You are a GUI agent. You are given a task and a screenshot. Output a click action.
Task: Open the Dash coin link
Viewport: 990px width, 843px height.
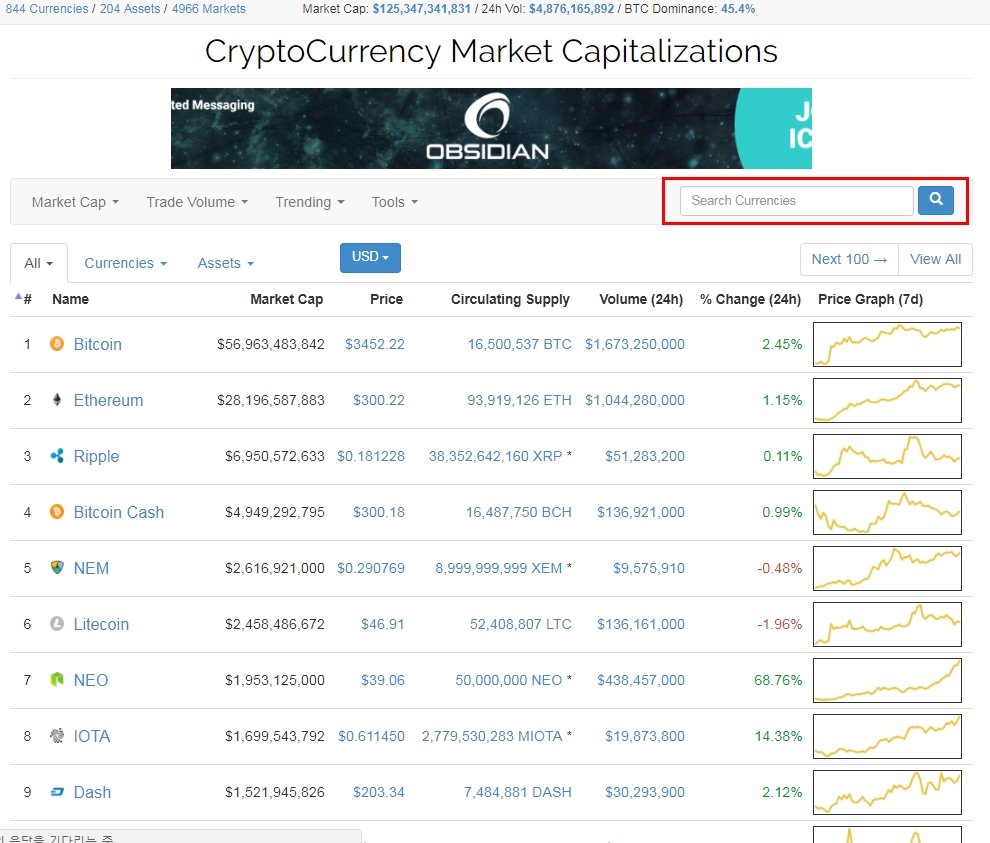[92, 792]
